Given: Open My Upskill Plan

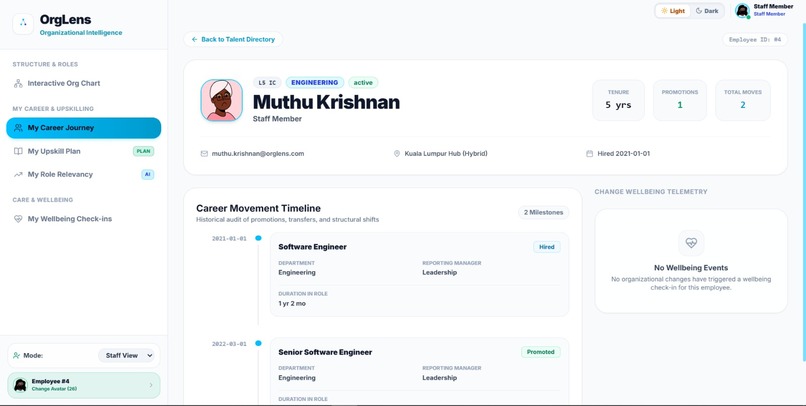Looking at the screenshot, I should tap(84, 151).
